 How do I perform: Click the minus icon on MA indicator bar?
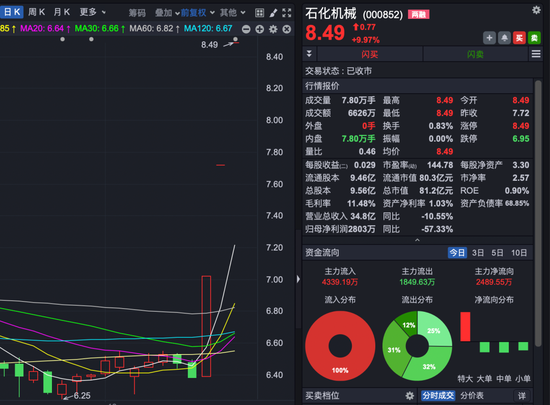[x=246, y=29]
